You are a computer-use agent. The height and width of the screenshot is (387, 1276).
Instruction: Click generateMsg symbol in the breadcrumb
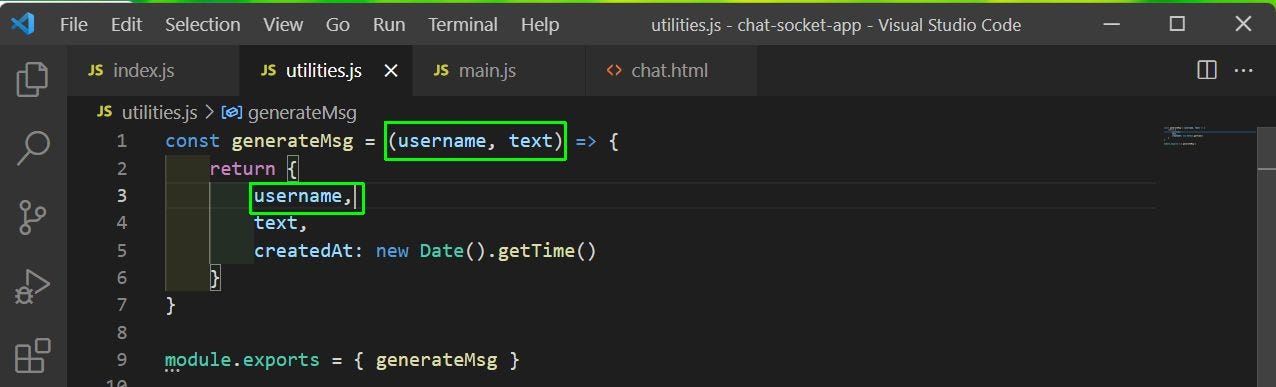pyautogui.click(x=301, y=112)
